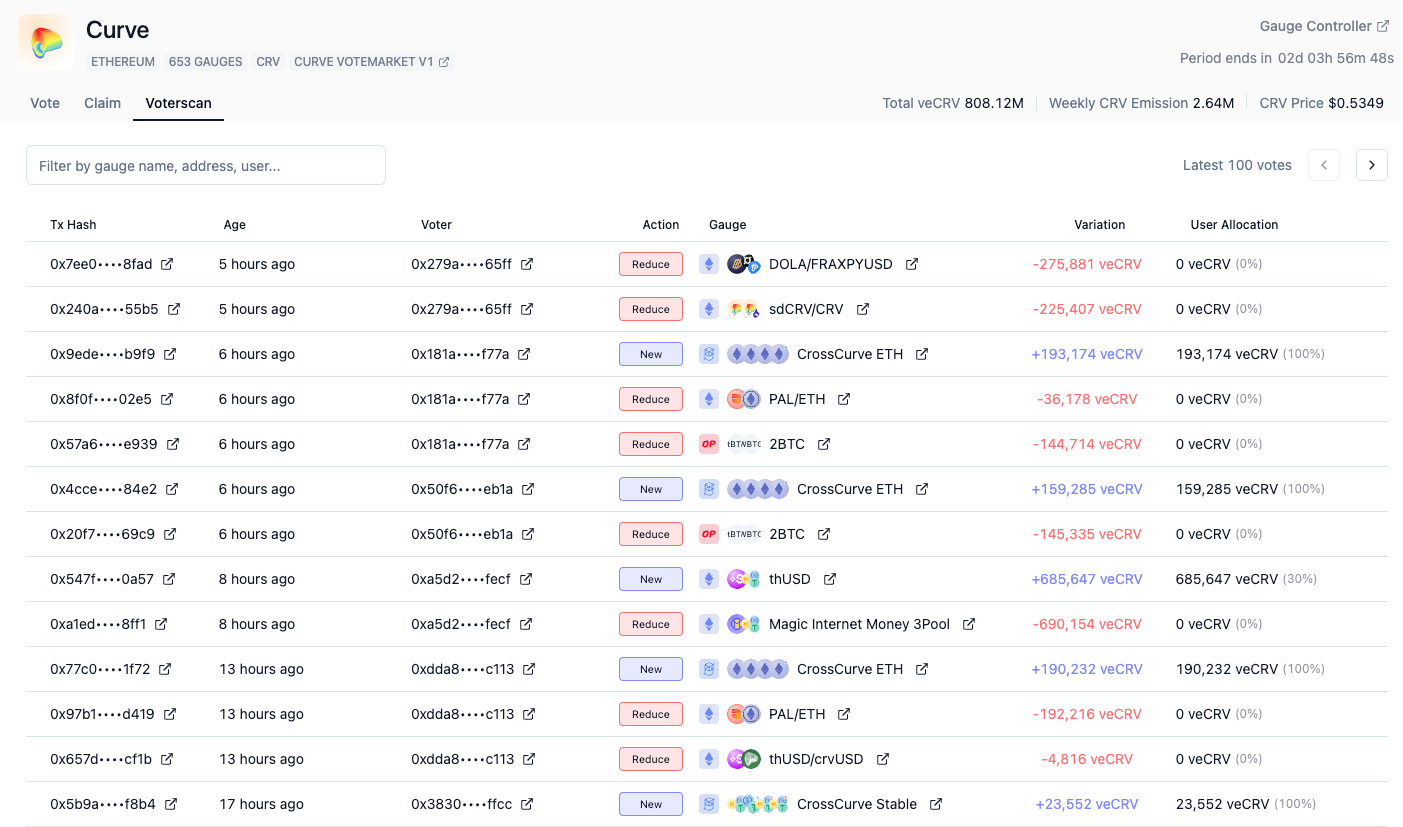This screenshot has width=1403, height=827.
Task: Go to previous page of votes
Action: 1324,165
